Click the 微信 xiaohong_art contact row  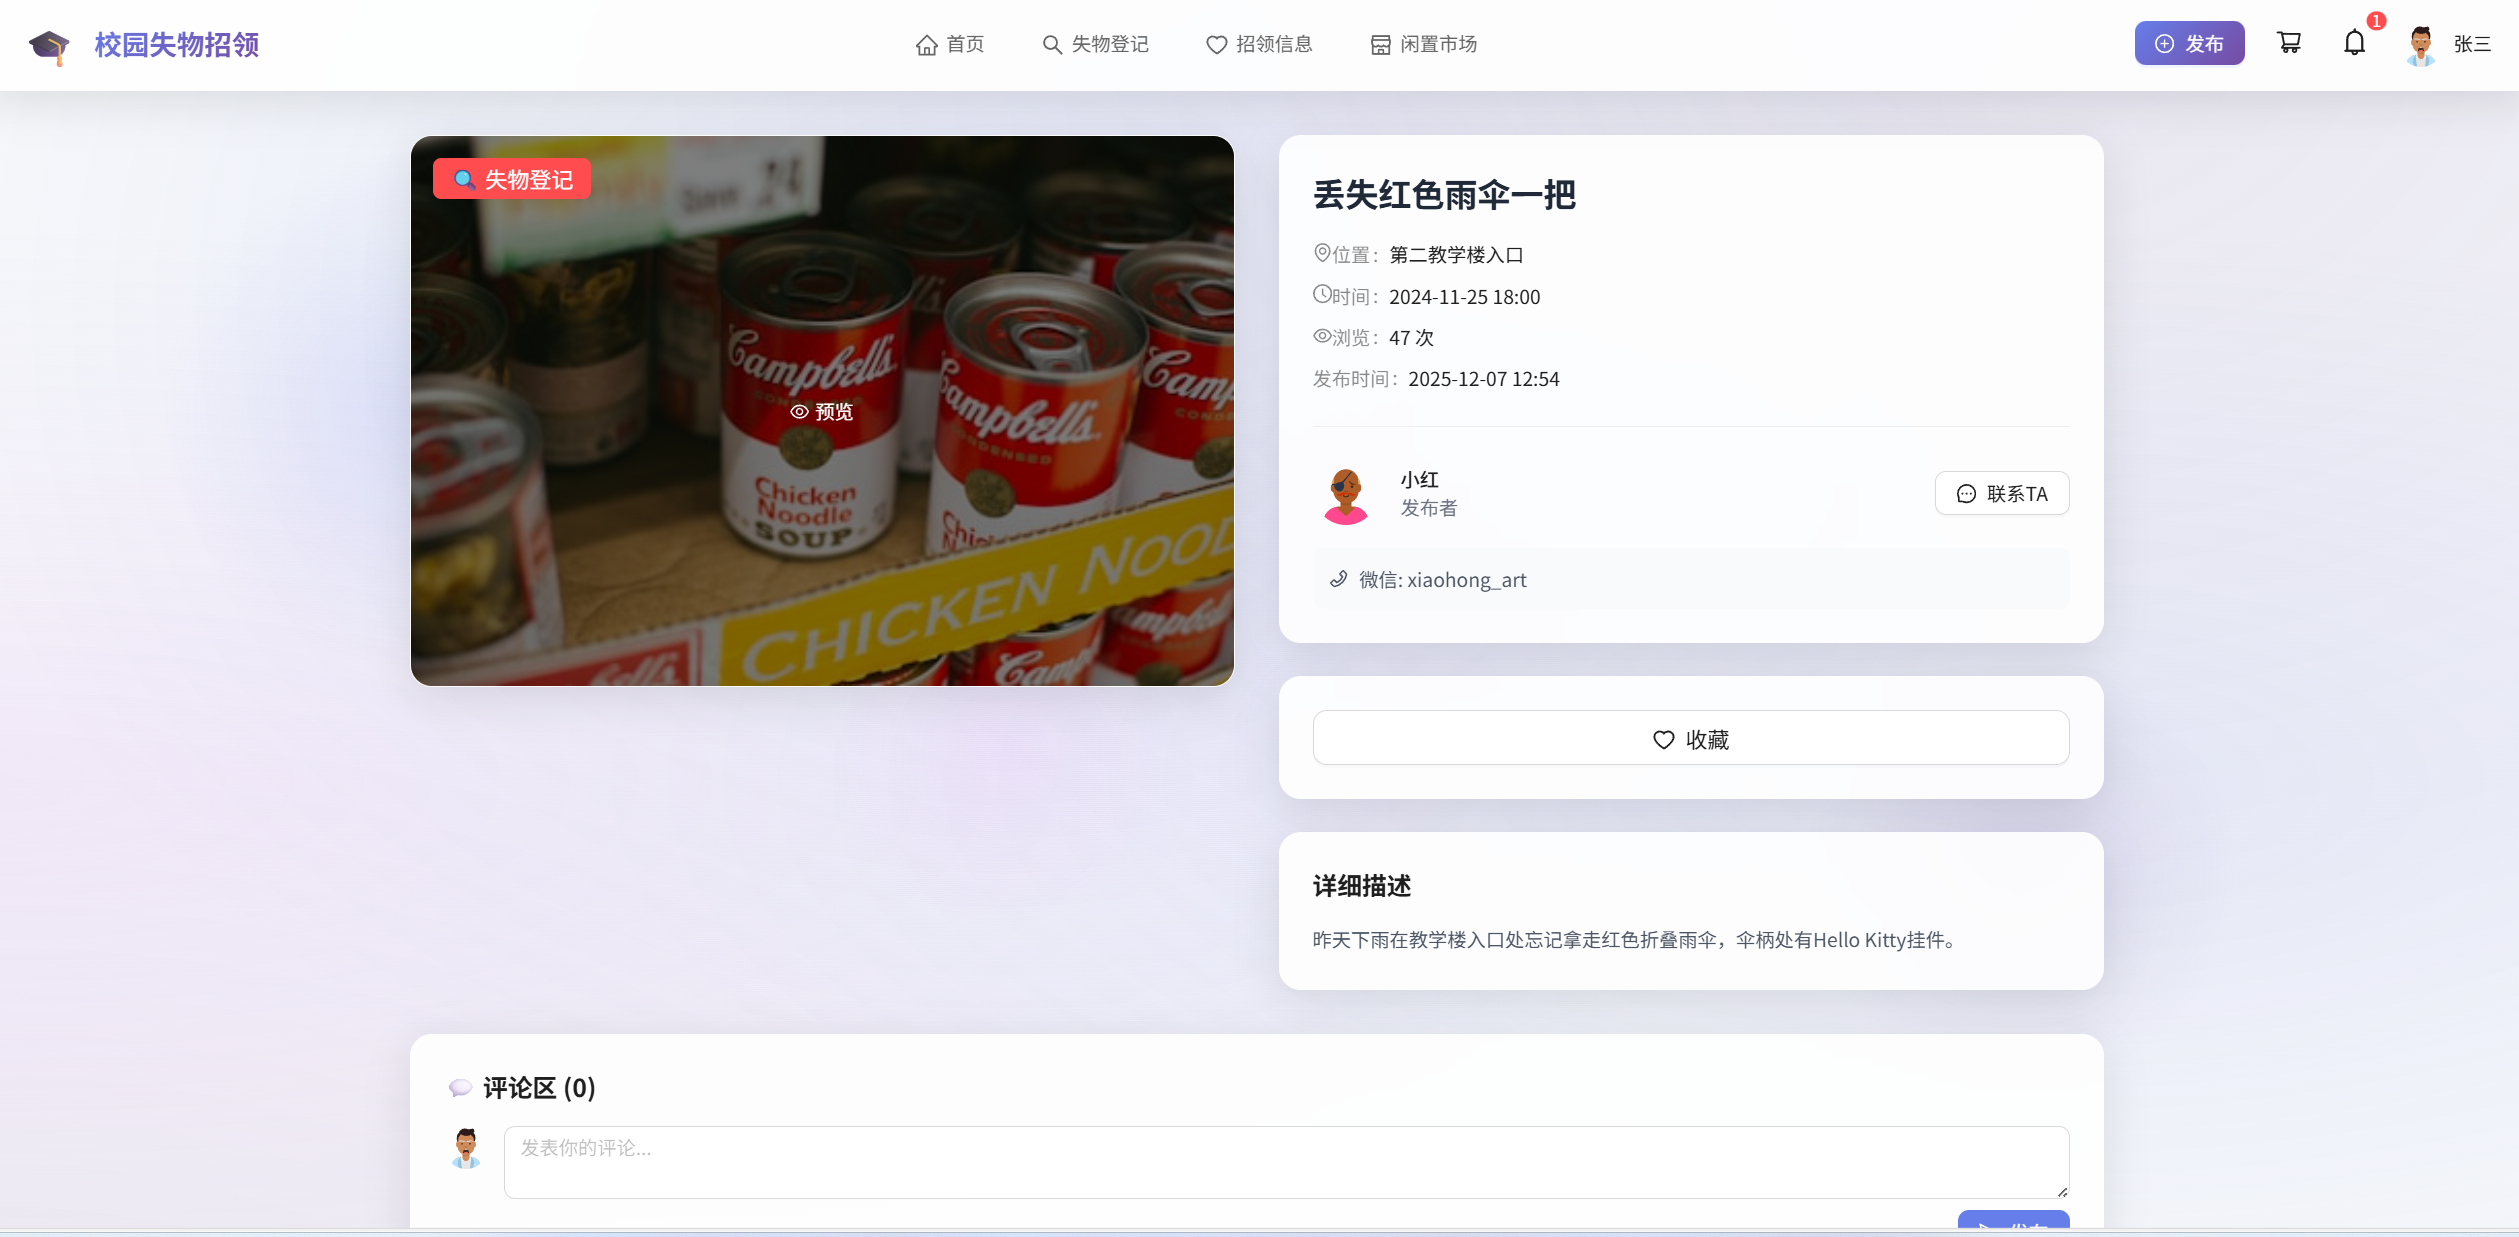1690,579
